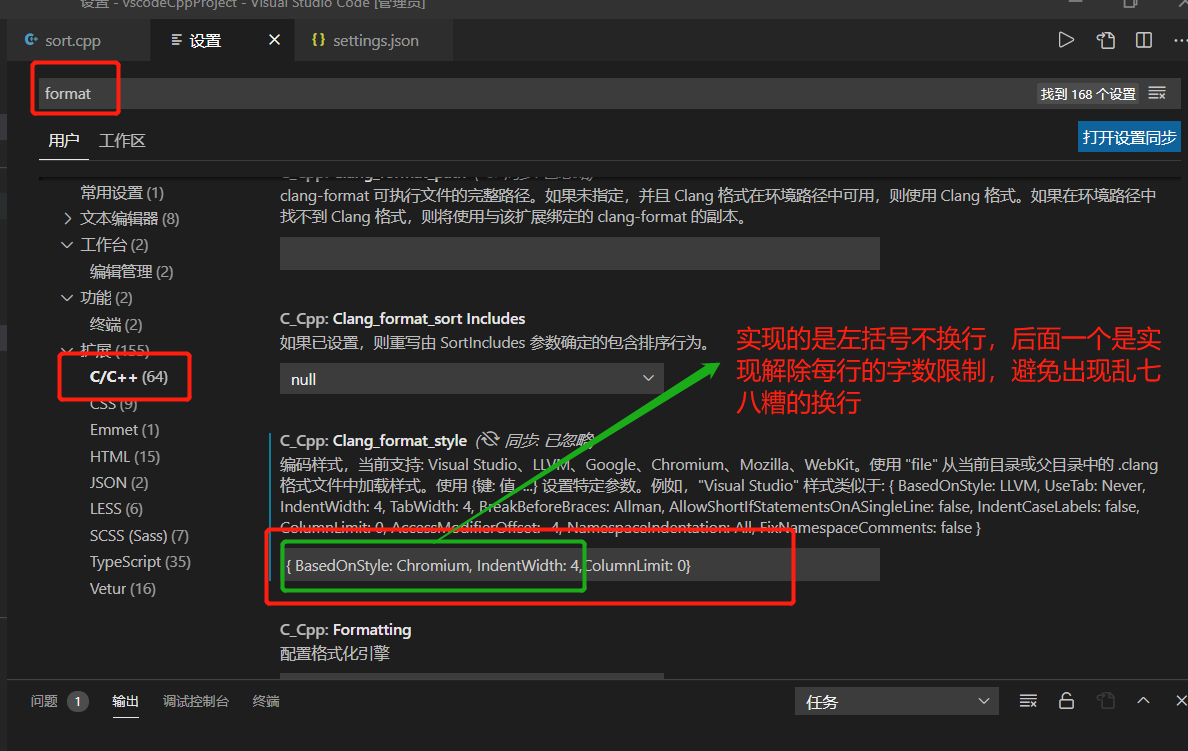Image resolution: width=1188 pixels, height=751 pixels.
Task: Select Vetur (16) extension settings
Action: click(x=123, y=589)
